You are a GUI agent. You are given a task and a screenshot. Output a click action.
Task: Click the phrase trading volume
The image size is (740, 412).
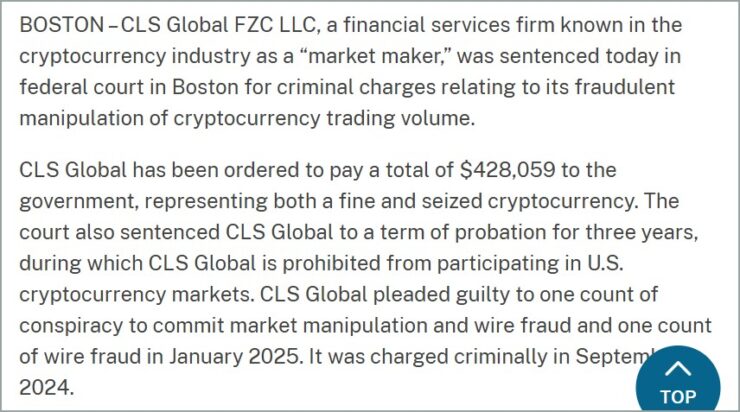[400, 118]
